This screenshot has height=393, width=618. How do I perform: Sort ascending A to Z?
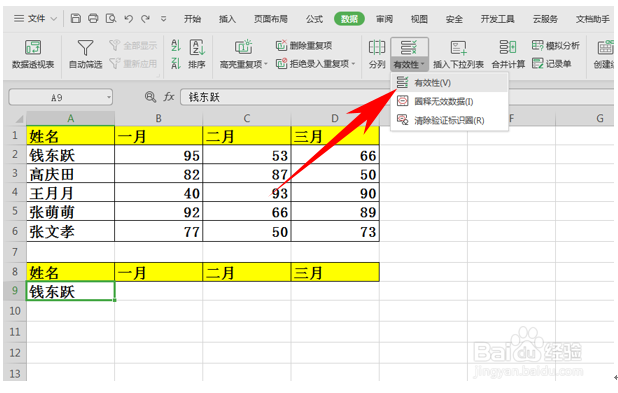point(176,45)
